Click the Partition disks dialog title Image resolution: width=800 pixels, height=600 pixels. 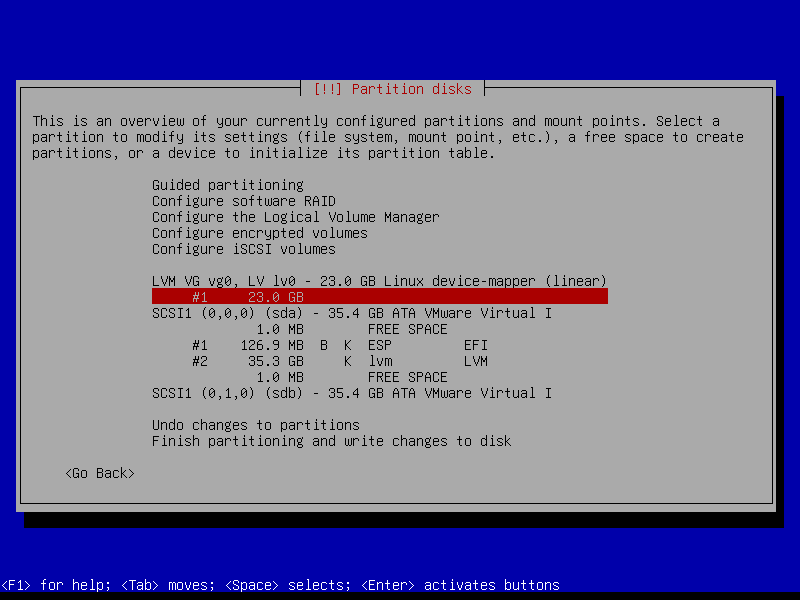(392, 89)
